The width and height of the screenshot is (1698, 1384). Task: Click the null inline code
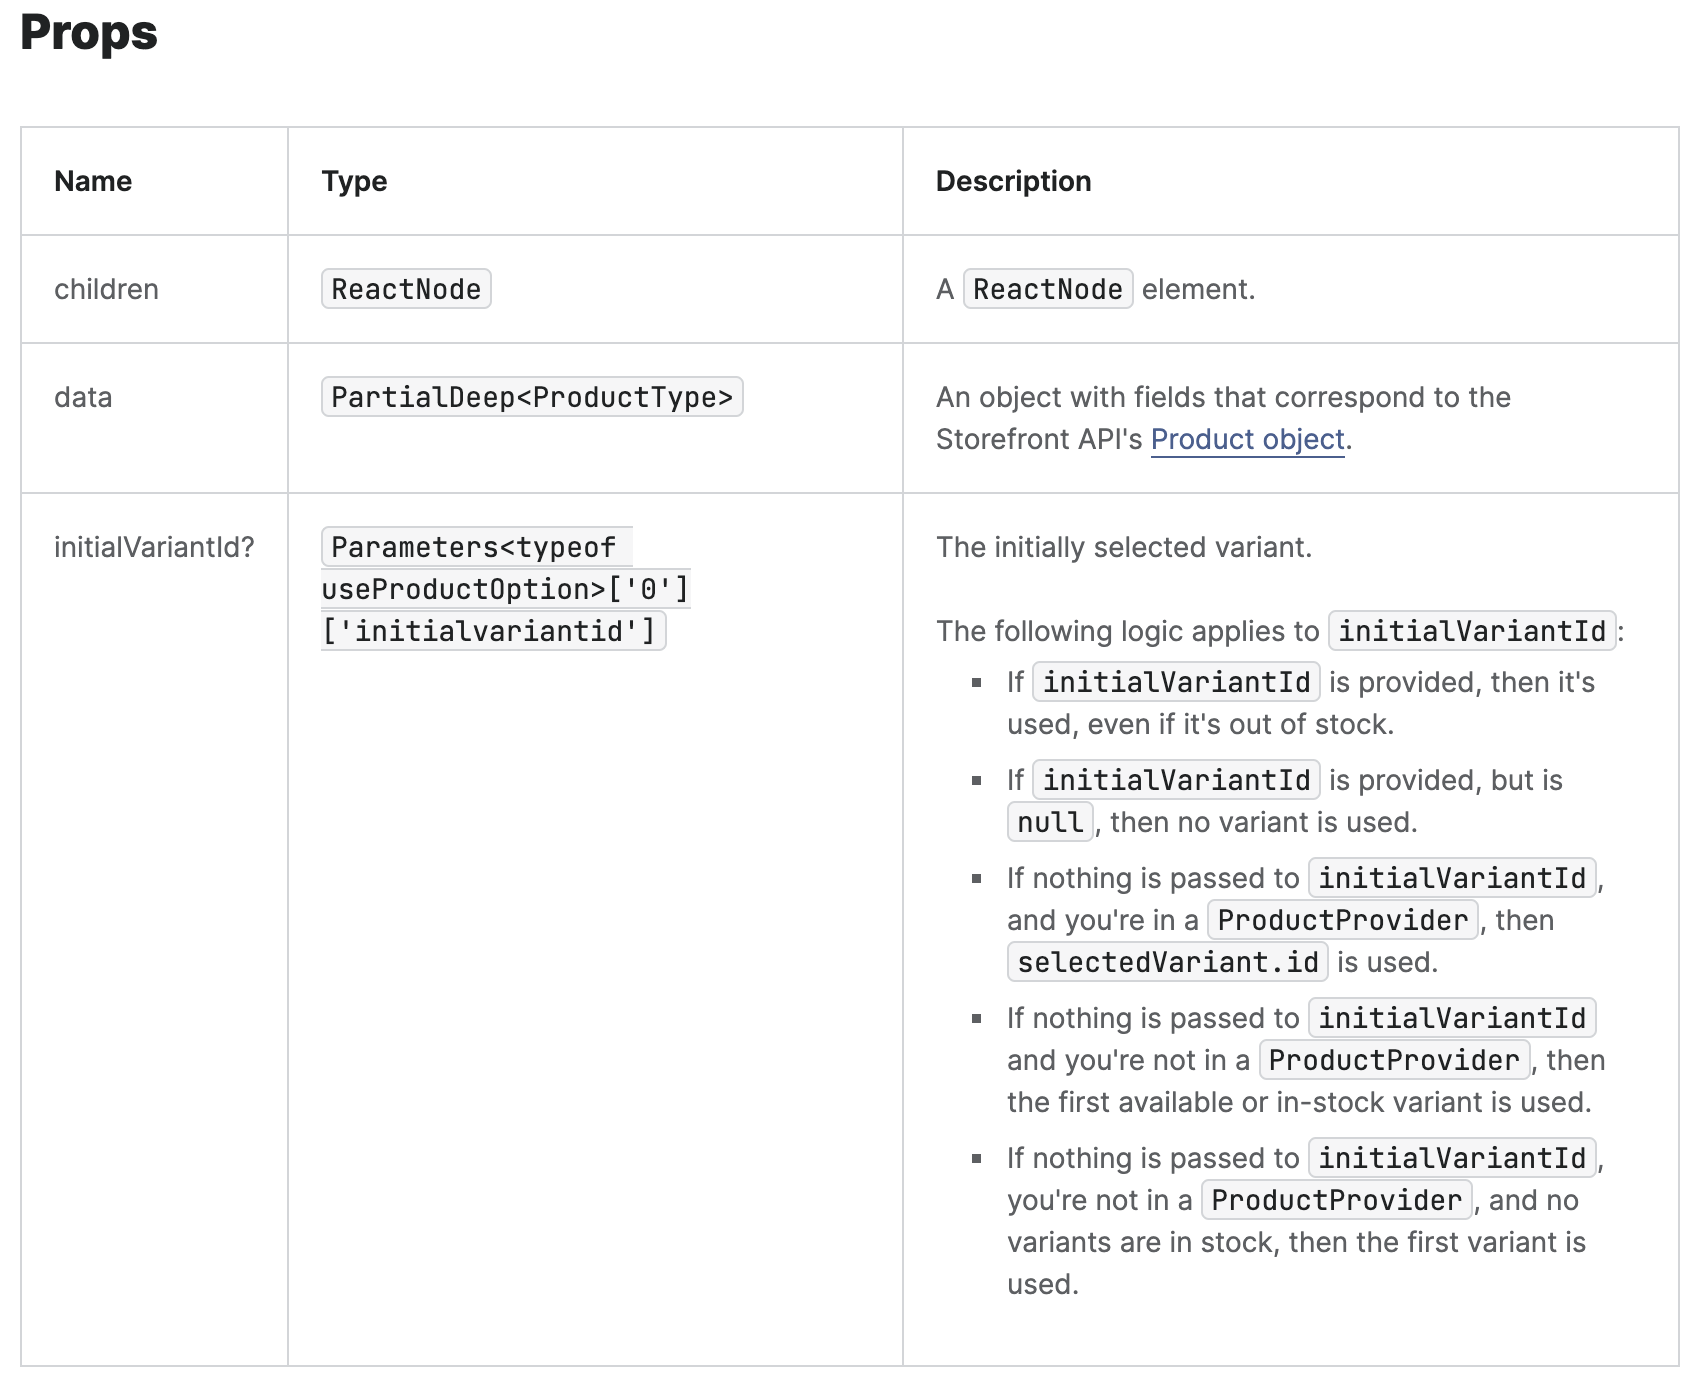pos(1050,822)
